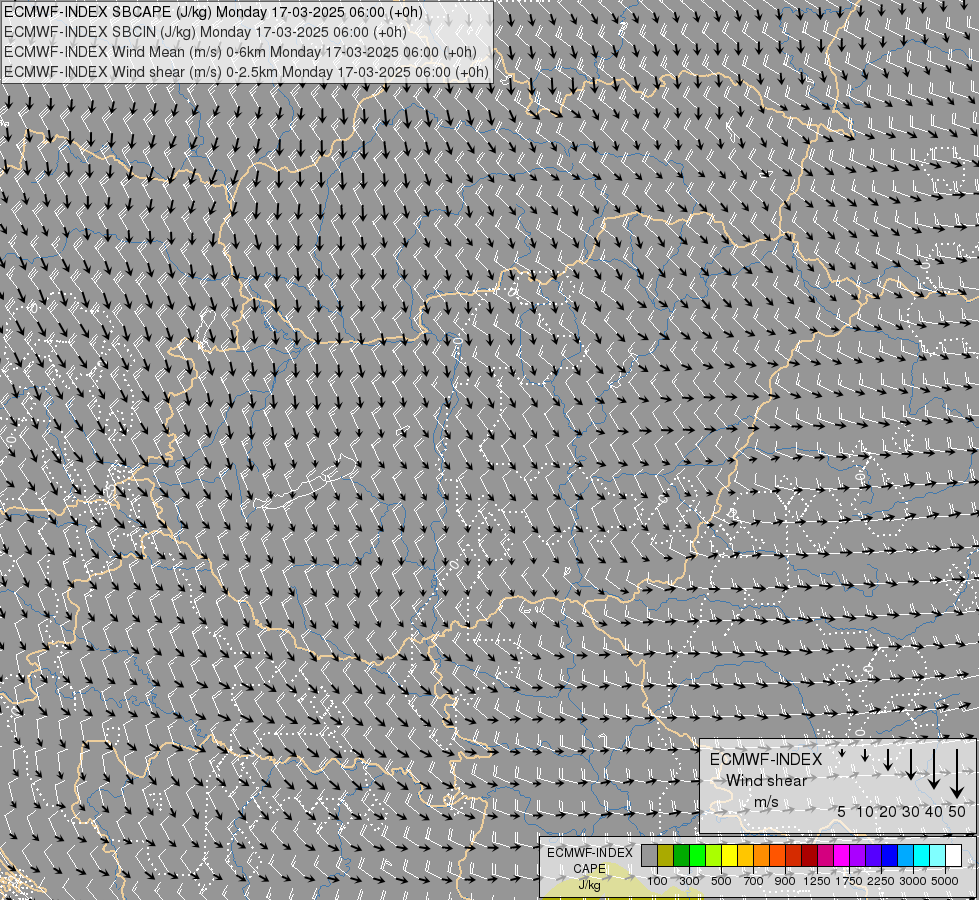Click the 50 label in wind shear legend
This screenshot has height=900, width=979.
tap(957, 811)
